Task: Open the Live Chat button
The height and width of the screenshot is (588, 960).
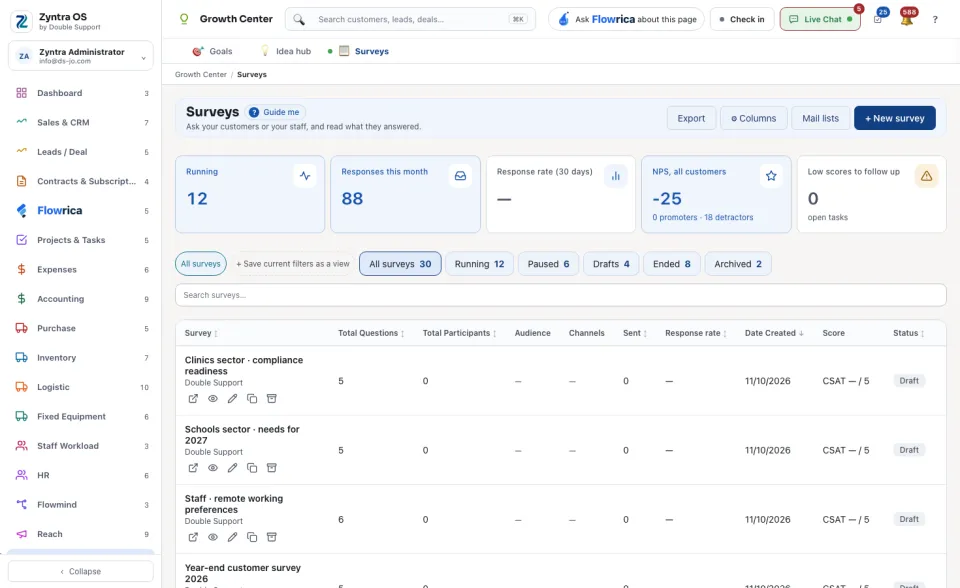Action: coord(820,19)
